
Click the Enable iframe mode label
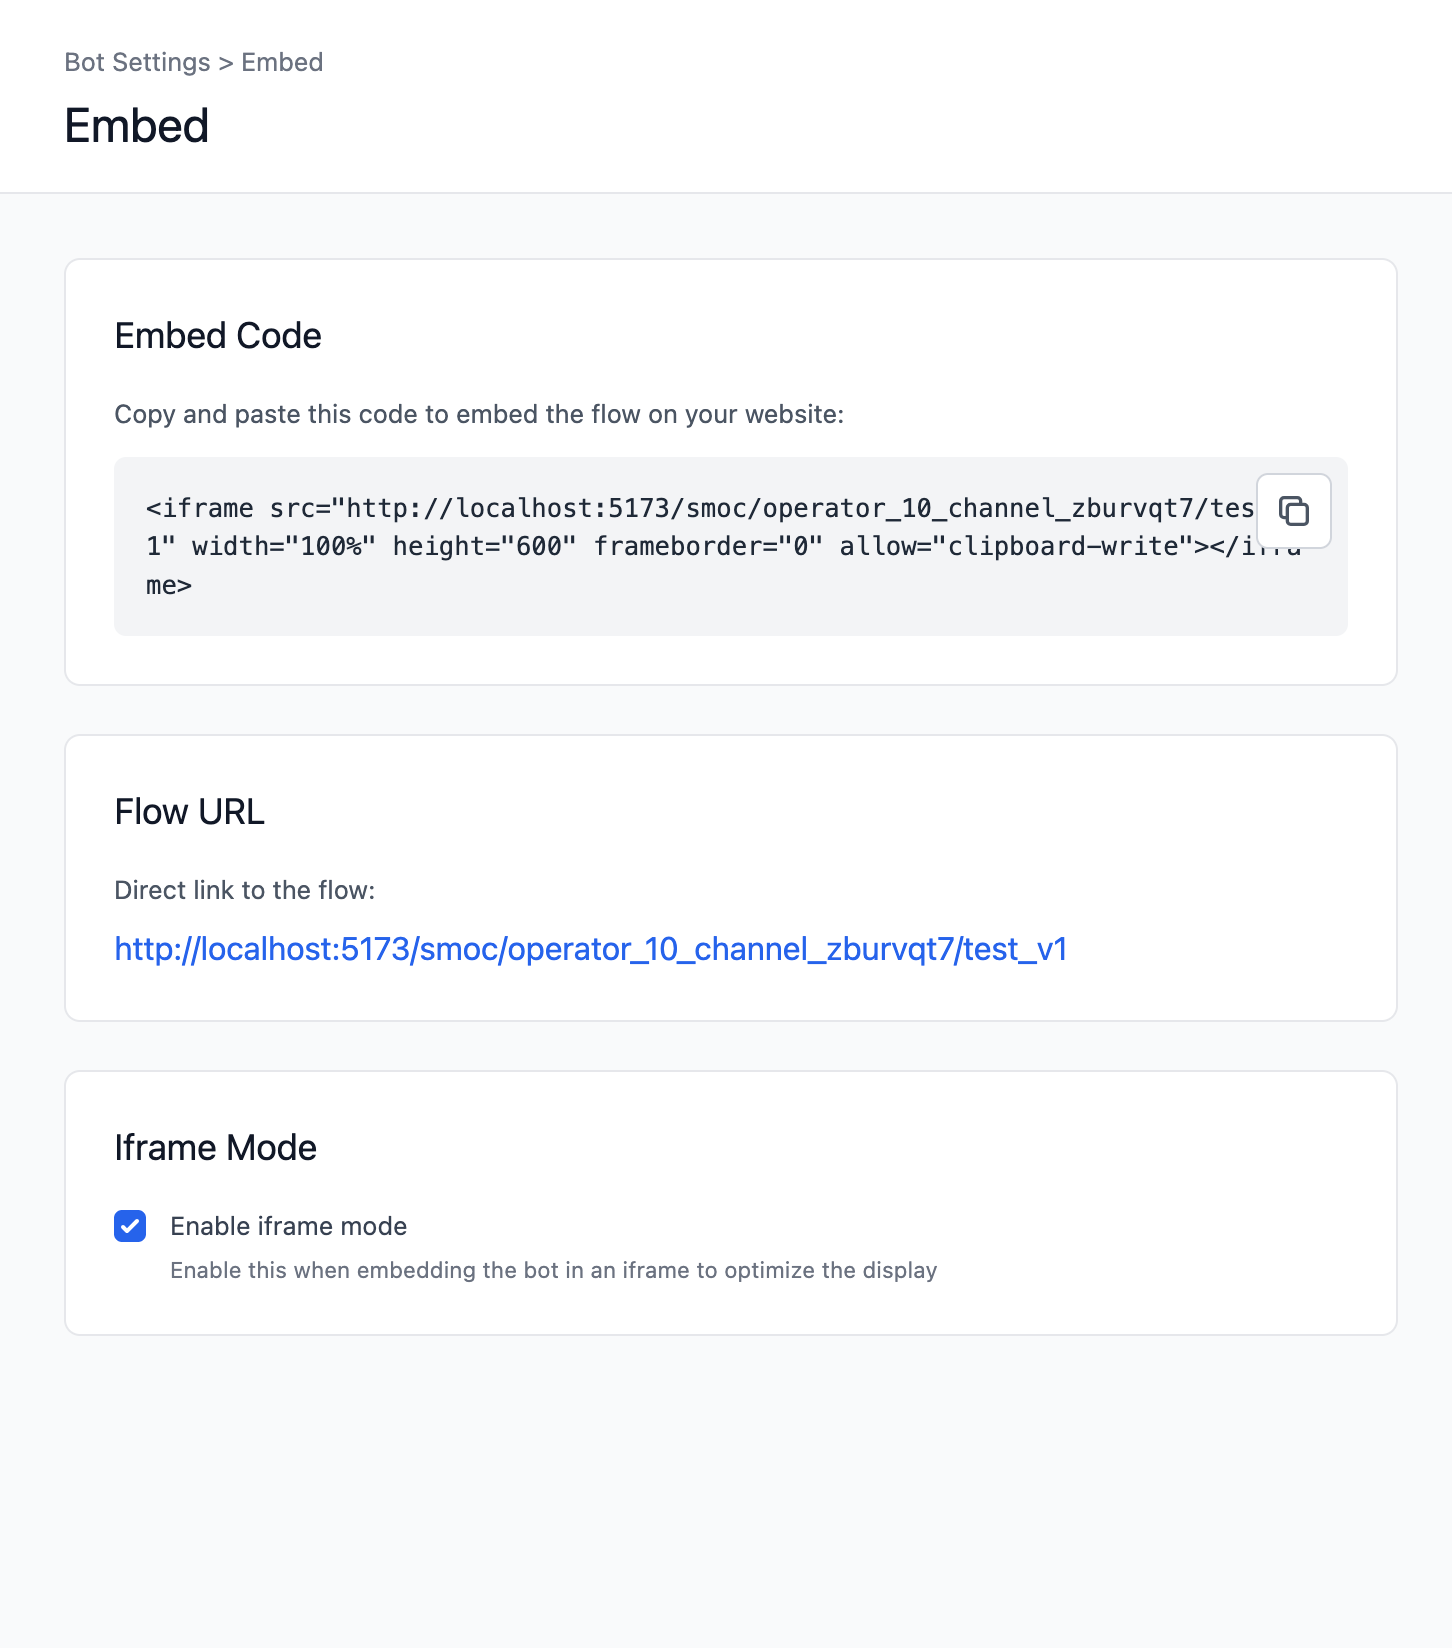click(289, 1226)
